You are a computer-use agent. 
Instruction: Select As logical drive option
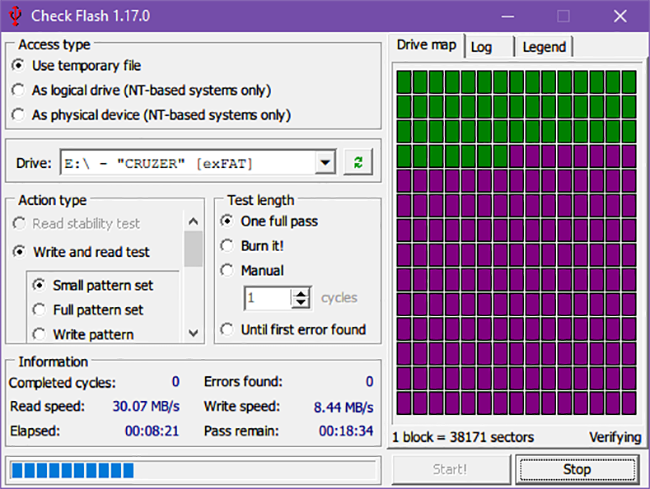click(x=18, y=90)
